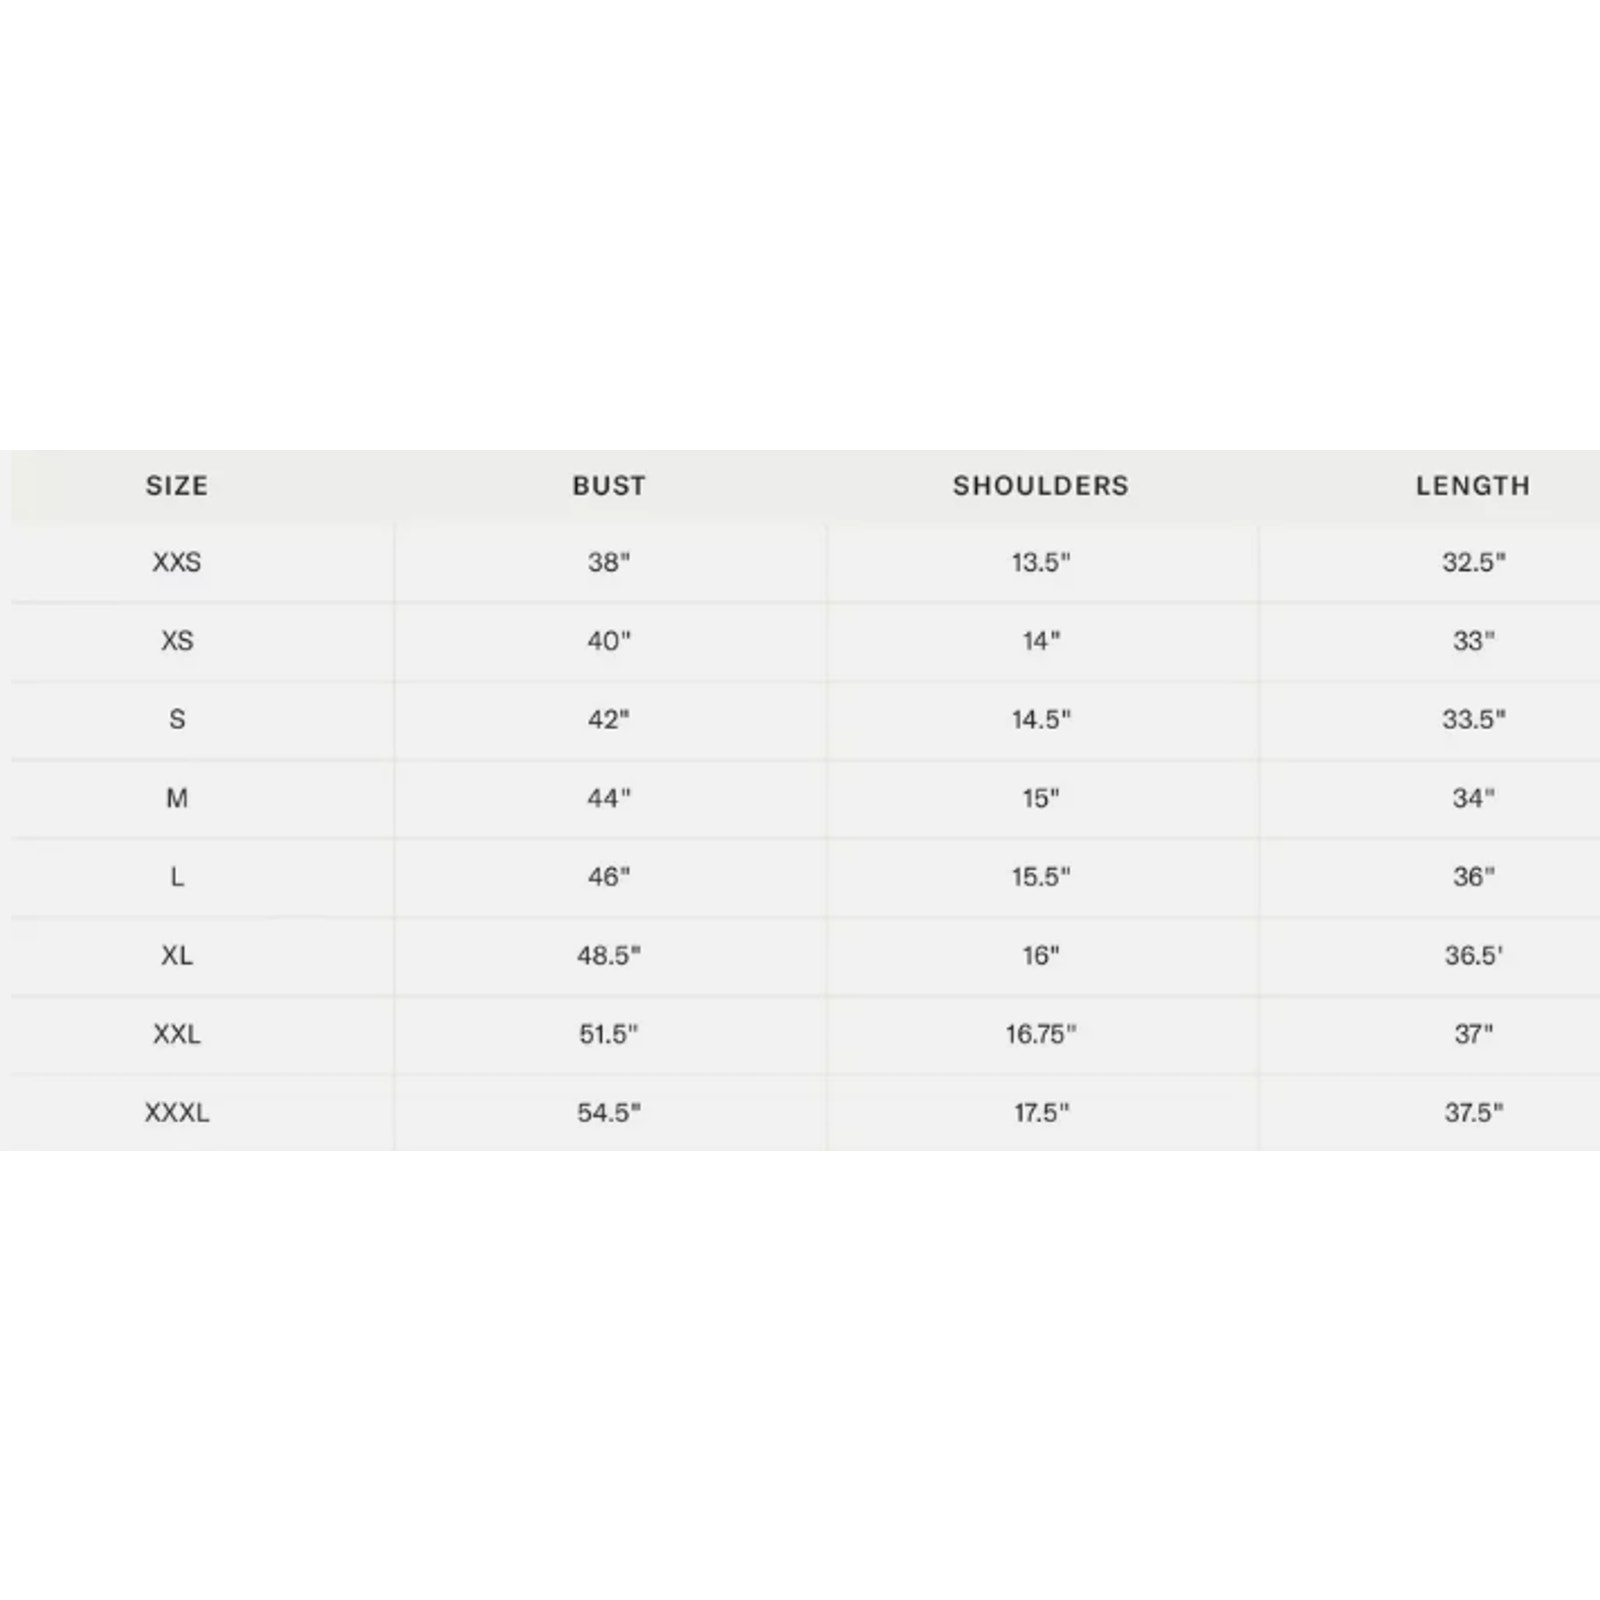
Task: Select the XS size row label
Action: tap(177, 641)
